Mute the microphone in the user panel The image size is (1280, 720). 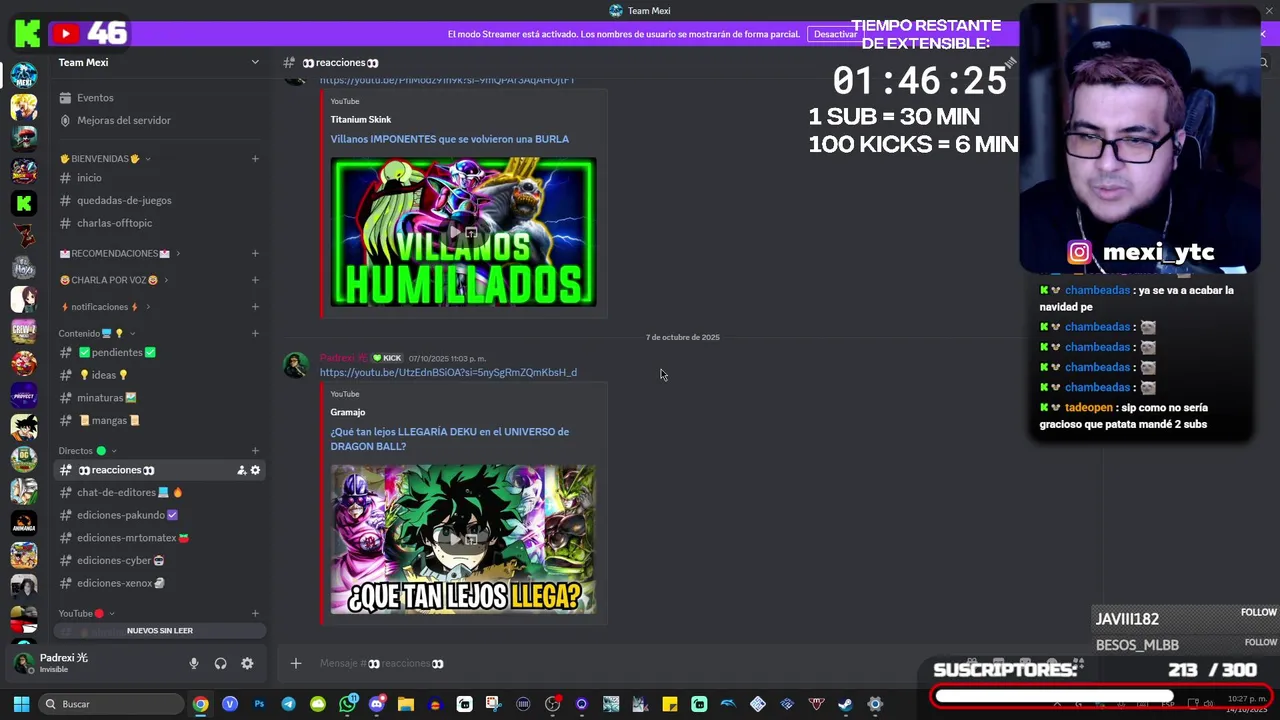tap(194, 663)
